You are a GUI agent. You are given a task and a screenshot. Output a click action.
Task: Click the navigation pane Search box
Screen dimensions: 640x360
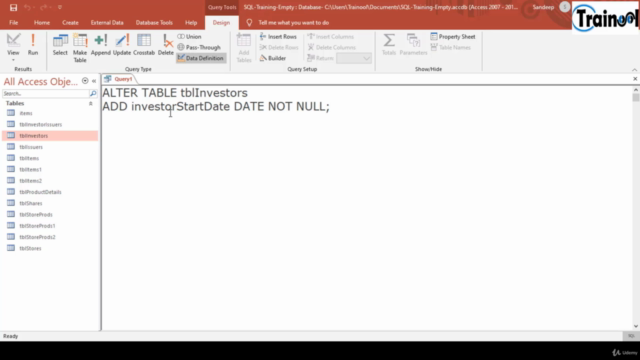click(46, 93)
